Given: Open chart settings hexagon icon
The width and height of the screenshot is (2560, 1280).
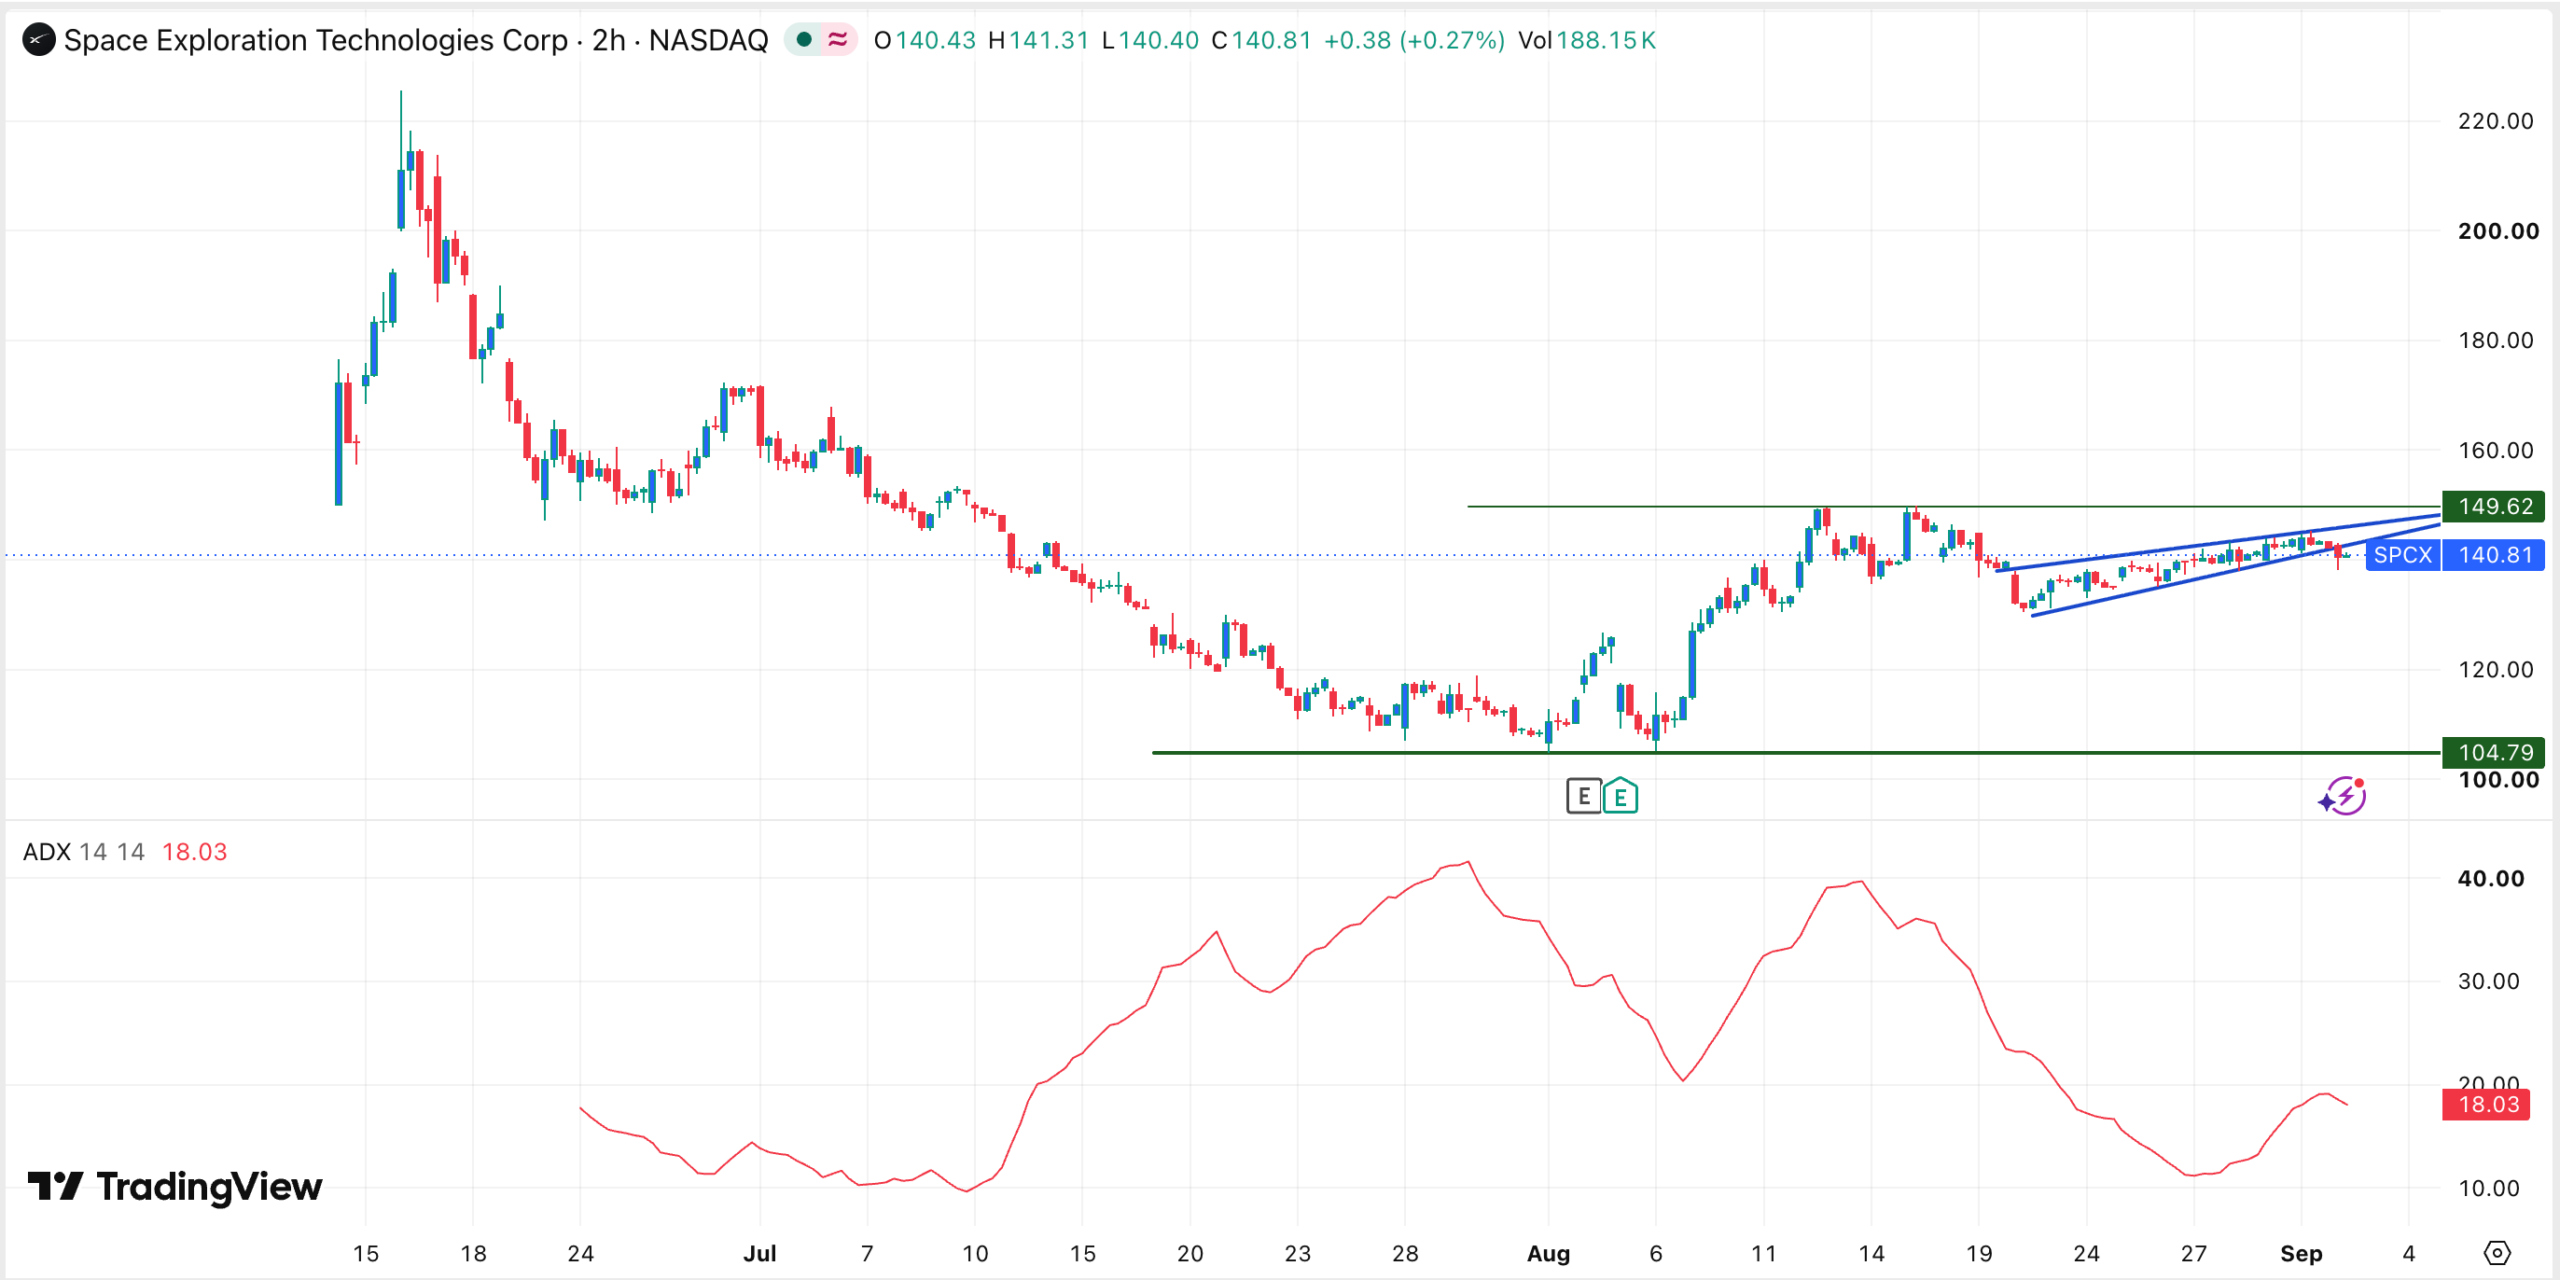Looking at the screenshot, I should click(x=2497, y=1253).
